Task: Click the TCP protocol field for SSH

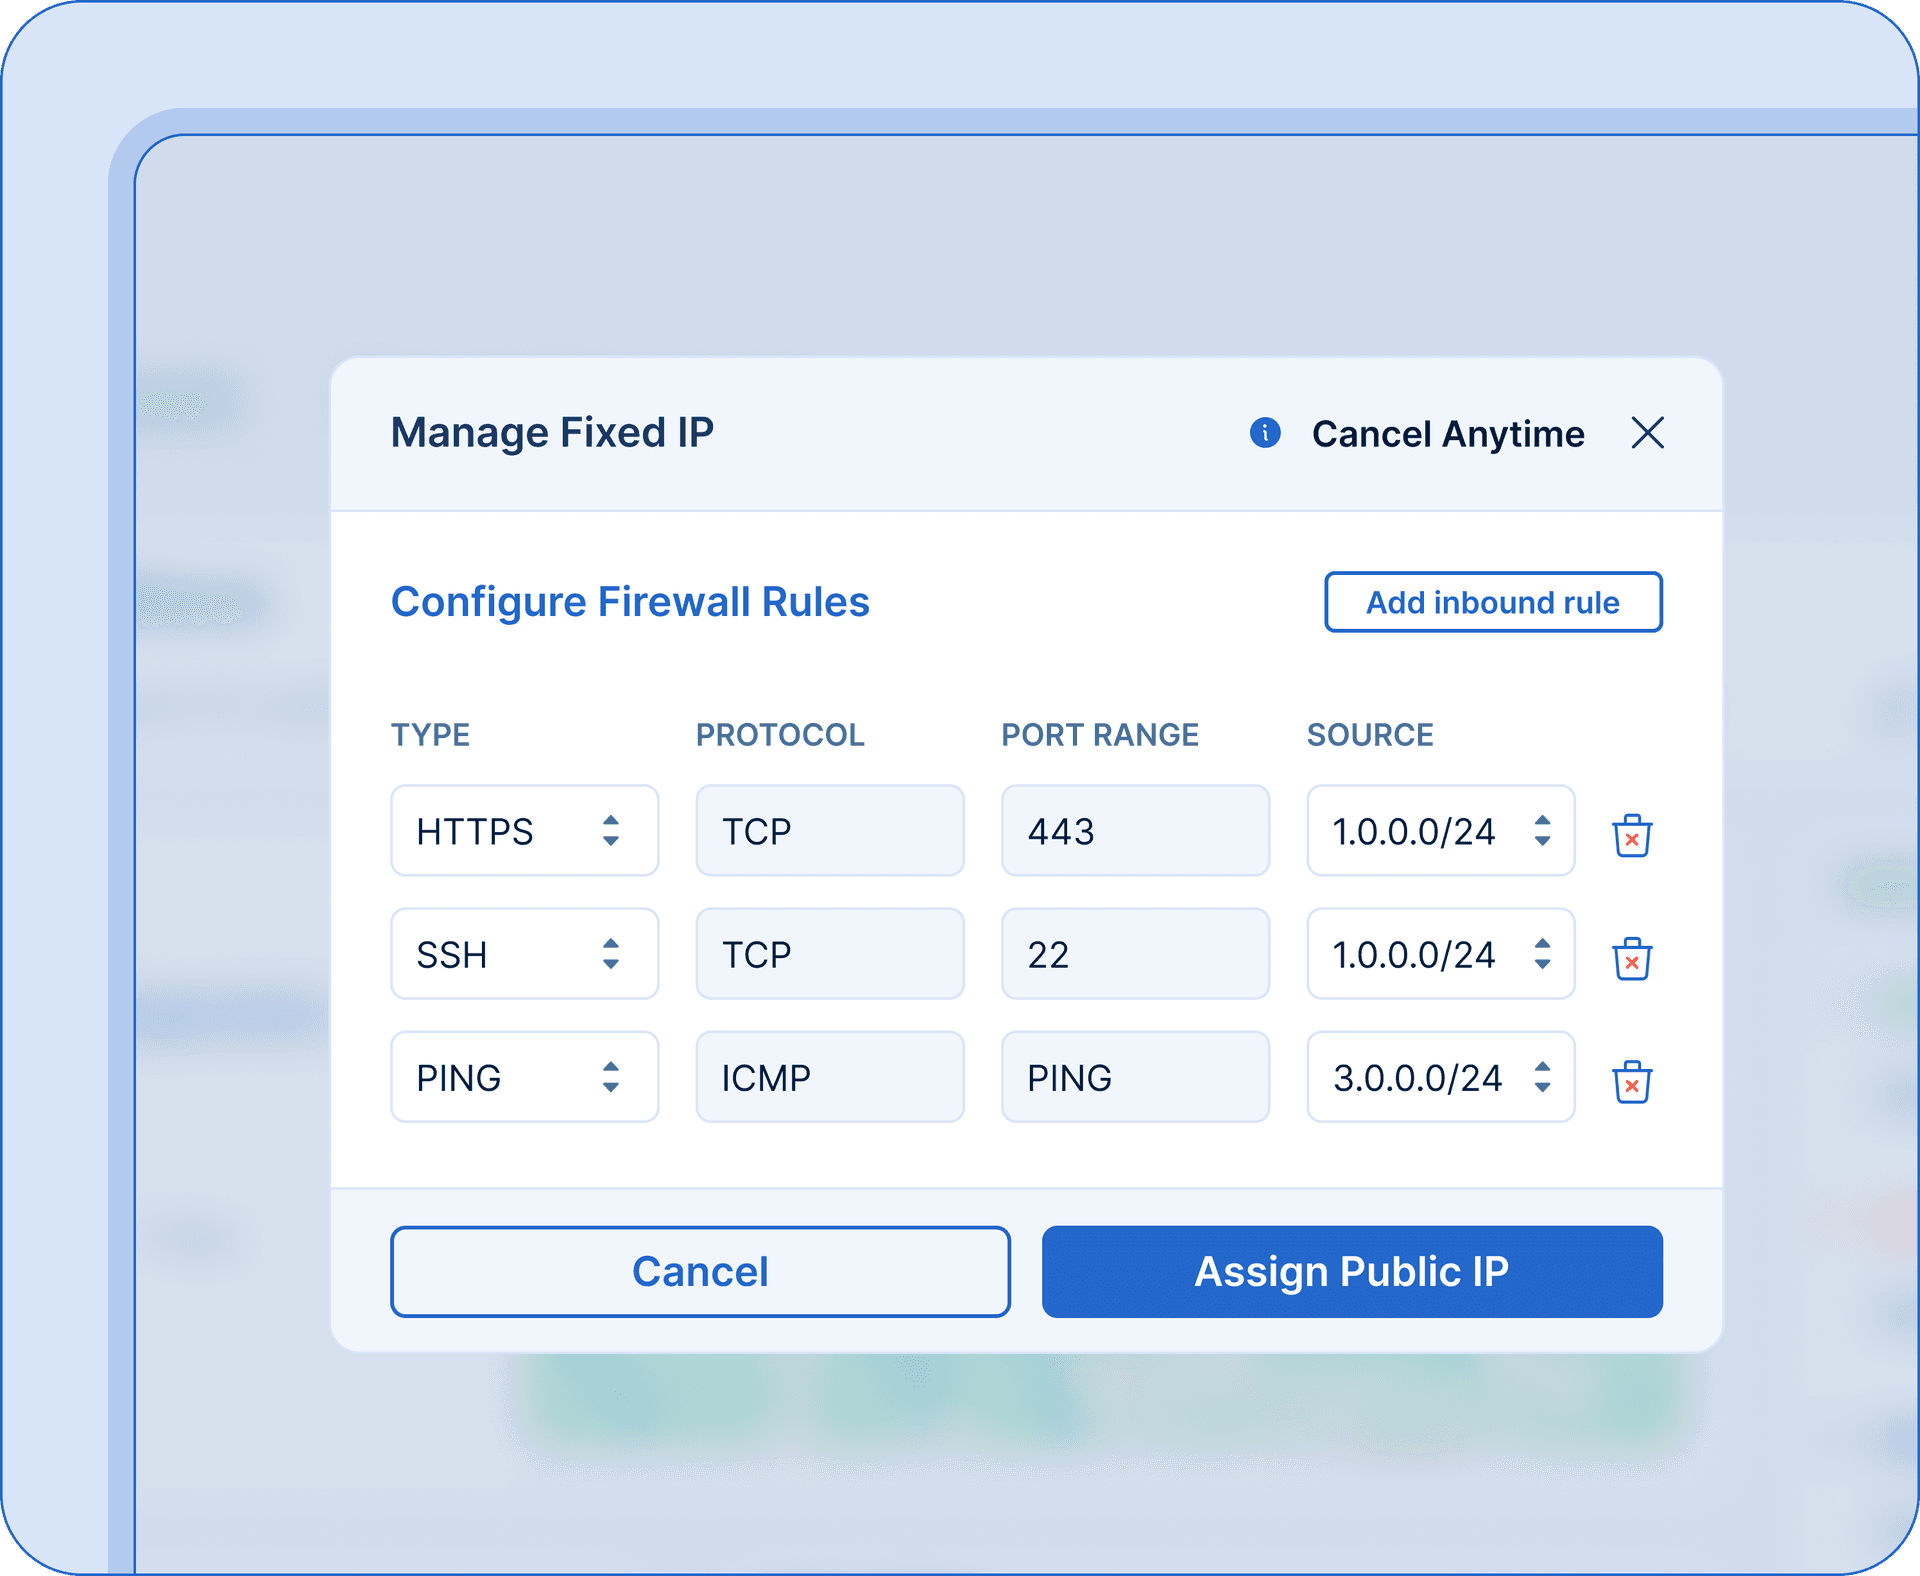Action: (x=830, y=954)
